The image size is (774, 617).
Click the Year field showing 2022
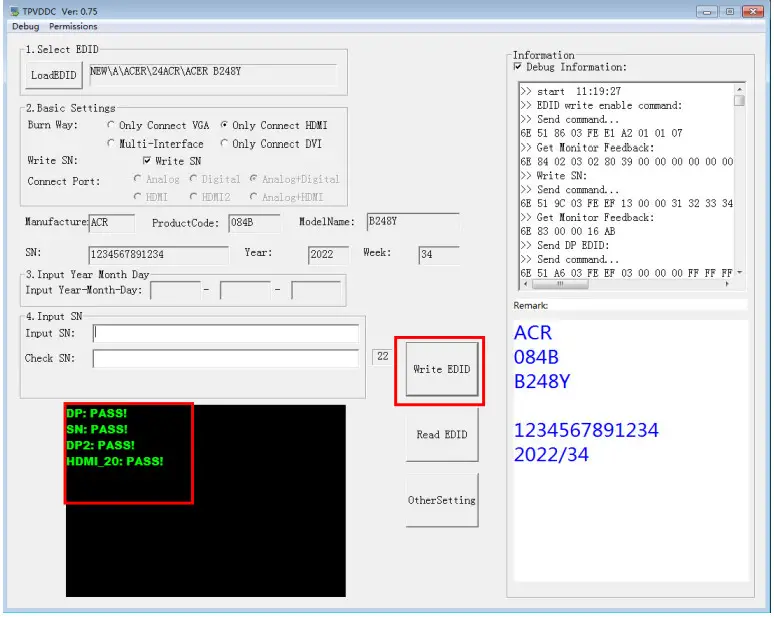click(x=328, y=255)
